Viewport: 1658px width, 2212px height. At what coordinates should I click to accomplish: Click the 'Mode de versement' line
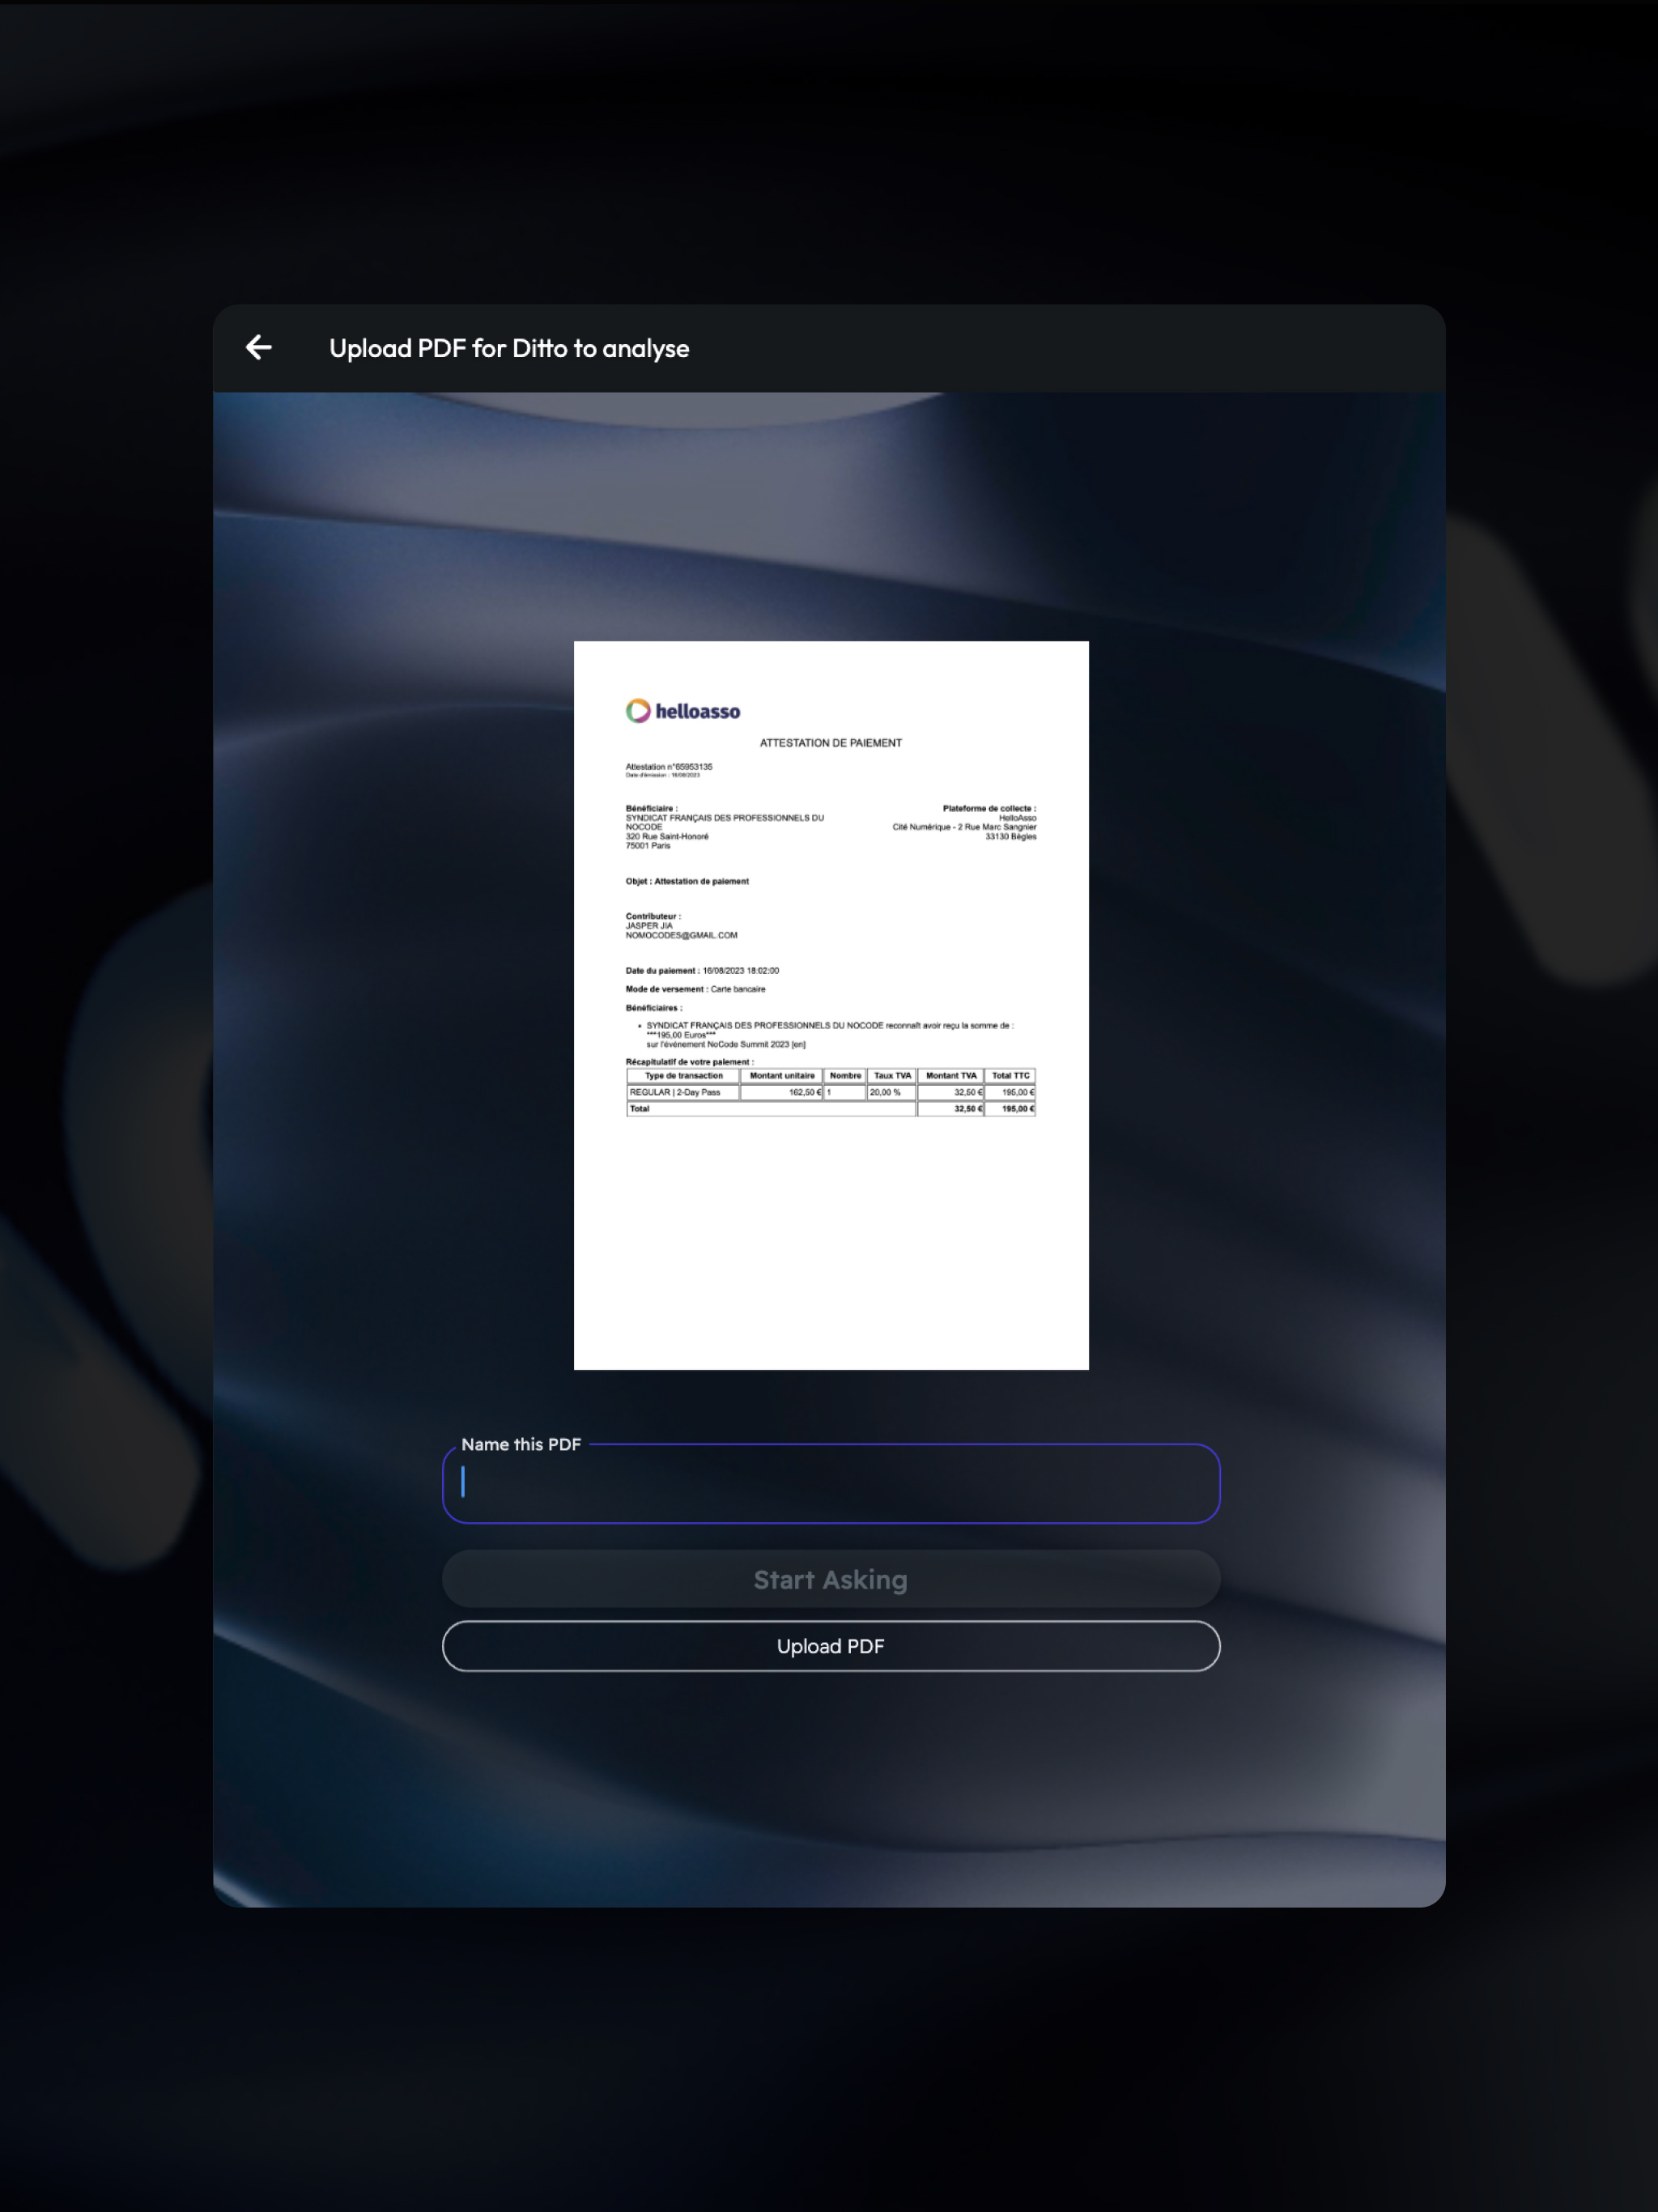695,989
